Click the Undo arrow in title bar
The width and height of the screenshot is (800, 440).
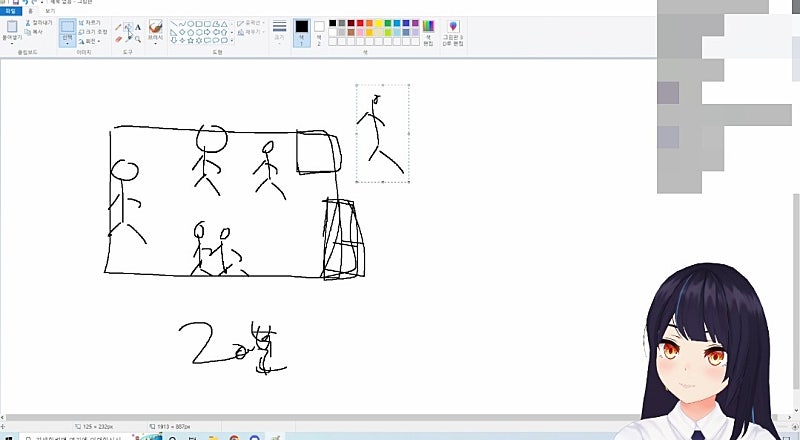point(26,2)
